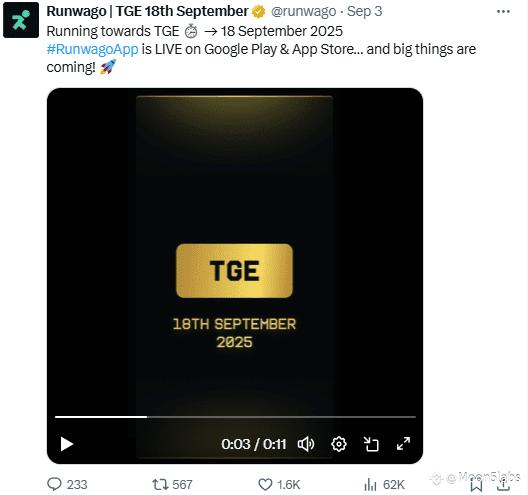The height and width of the screenshot is (495, 528).
Task: Expand the video to fullscreen
Action: (403, 444)
